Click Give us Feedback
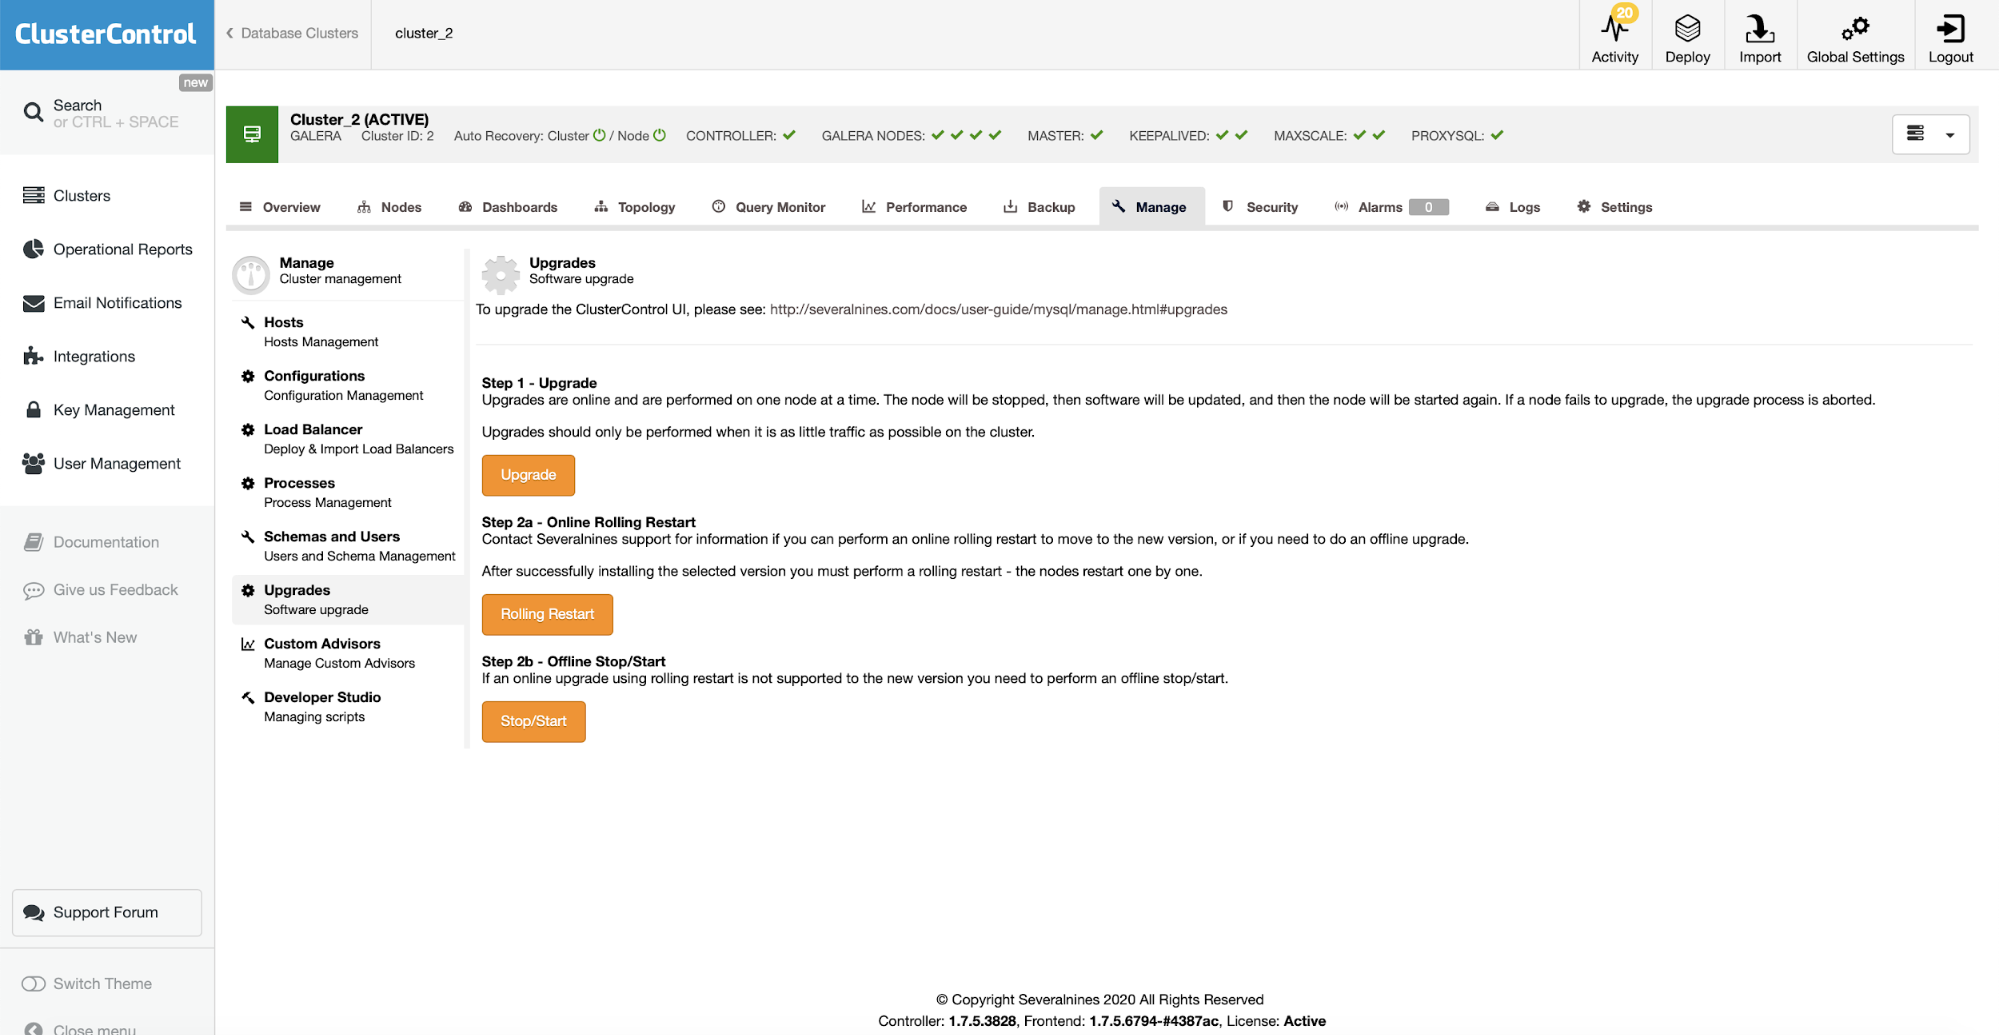The width and height of the screenshot is (1999, 1036). (100, 590)
